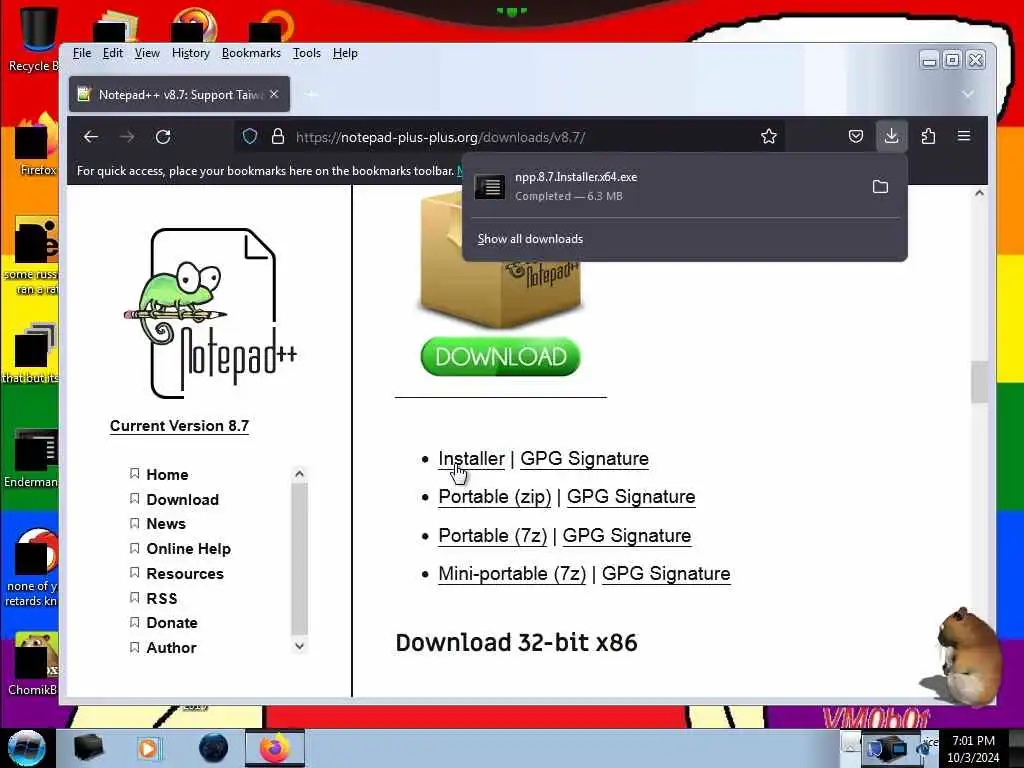
Task: Open the ChomikBox desktop icon
Action: pyautogui.click(x=33, y=664)
